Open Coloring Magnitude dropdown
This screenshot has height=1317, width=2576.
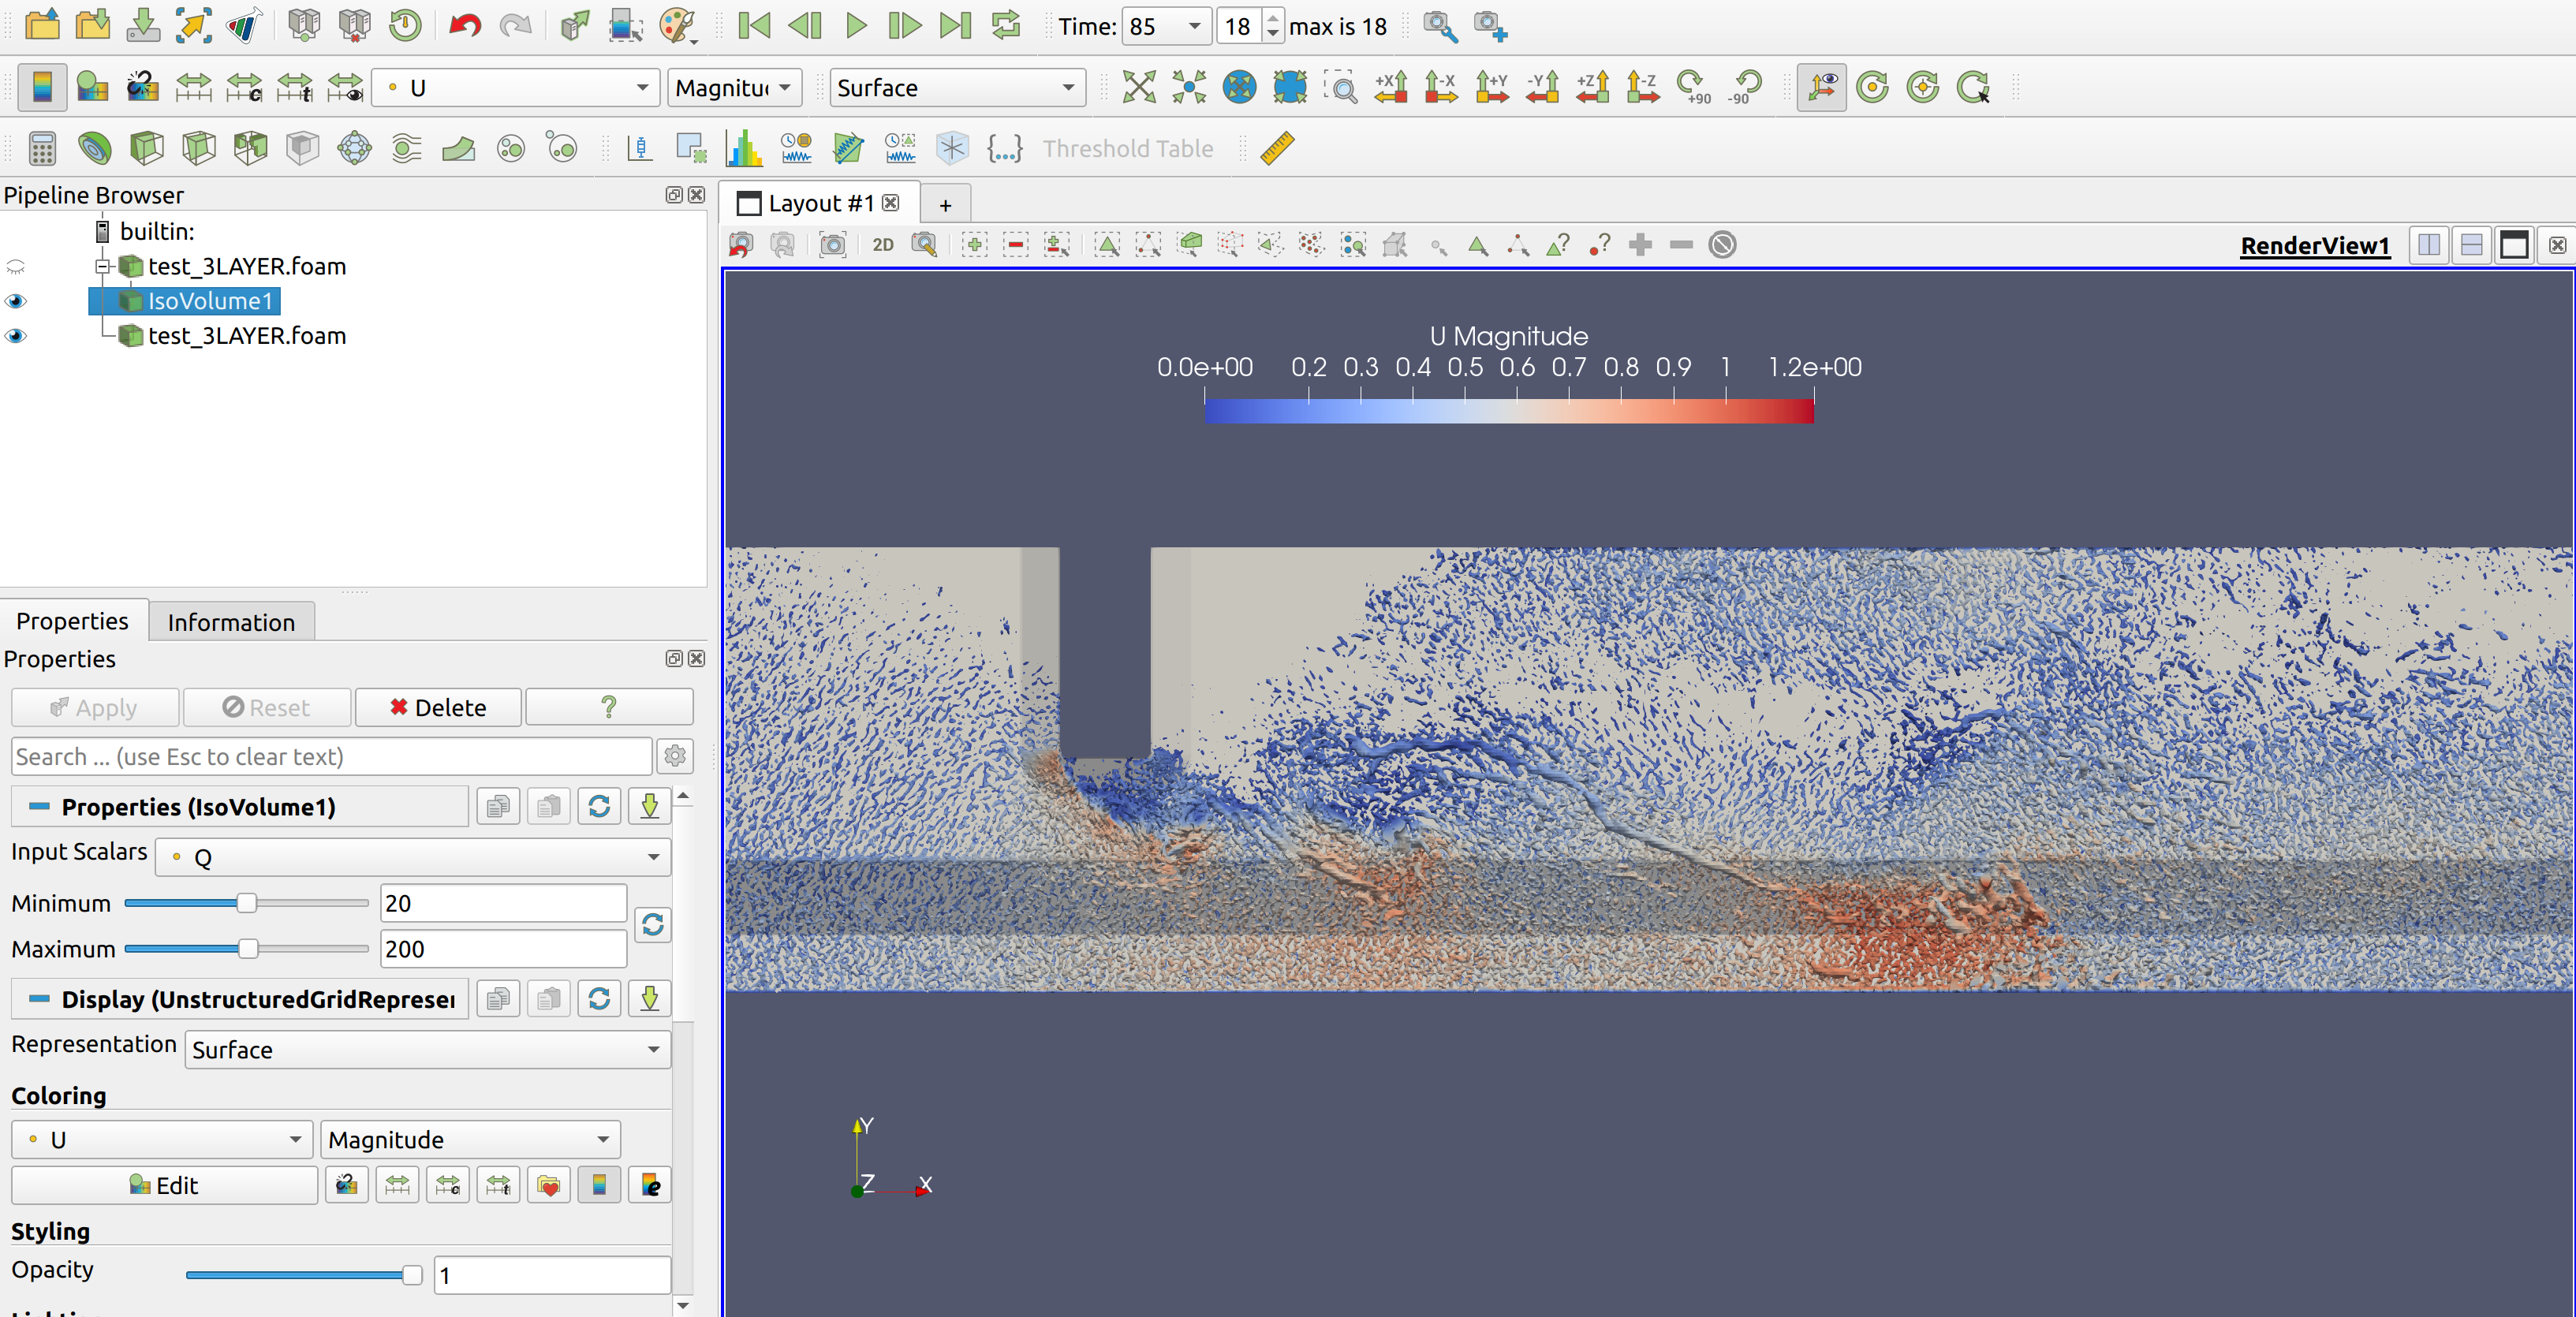(470, 1140)
